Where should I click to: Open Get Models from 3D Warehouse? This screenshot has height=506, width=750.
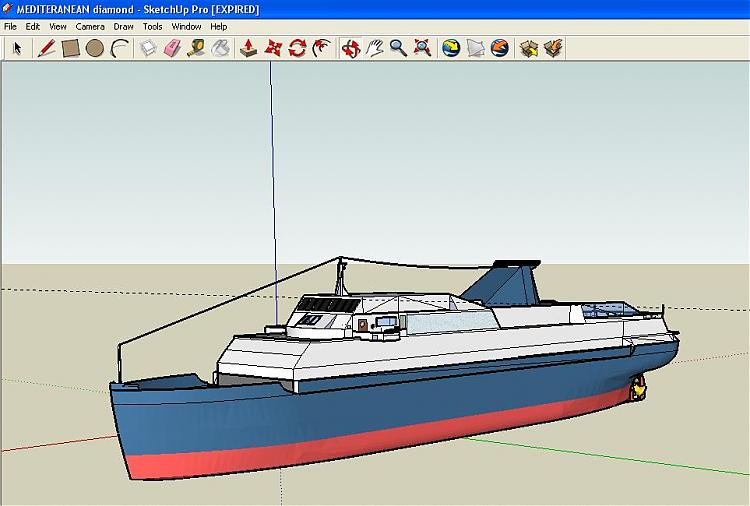(529, 48)
